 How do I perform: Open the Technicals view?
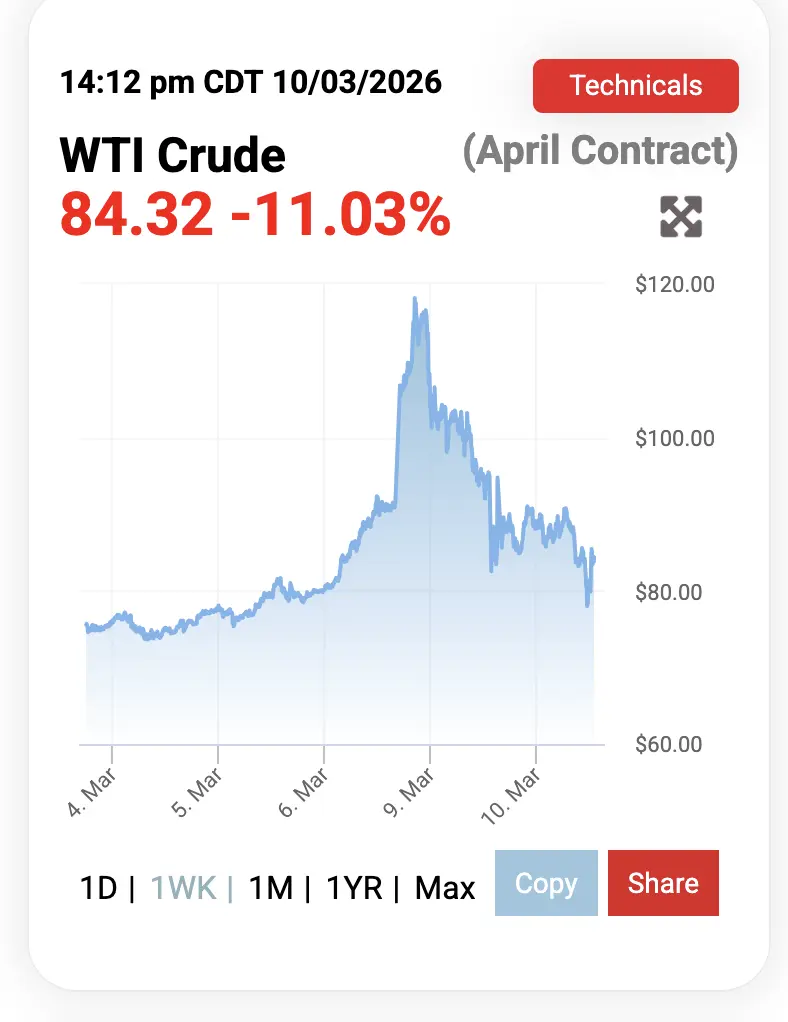pyautogui.click(x=636, y=86)
